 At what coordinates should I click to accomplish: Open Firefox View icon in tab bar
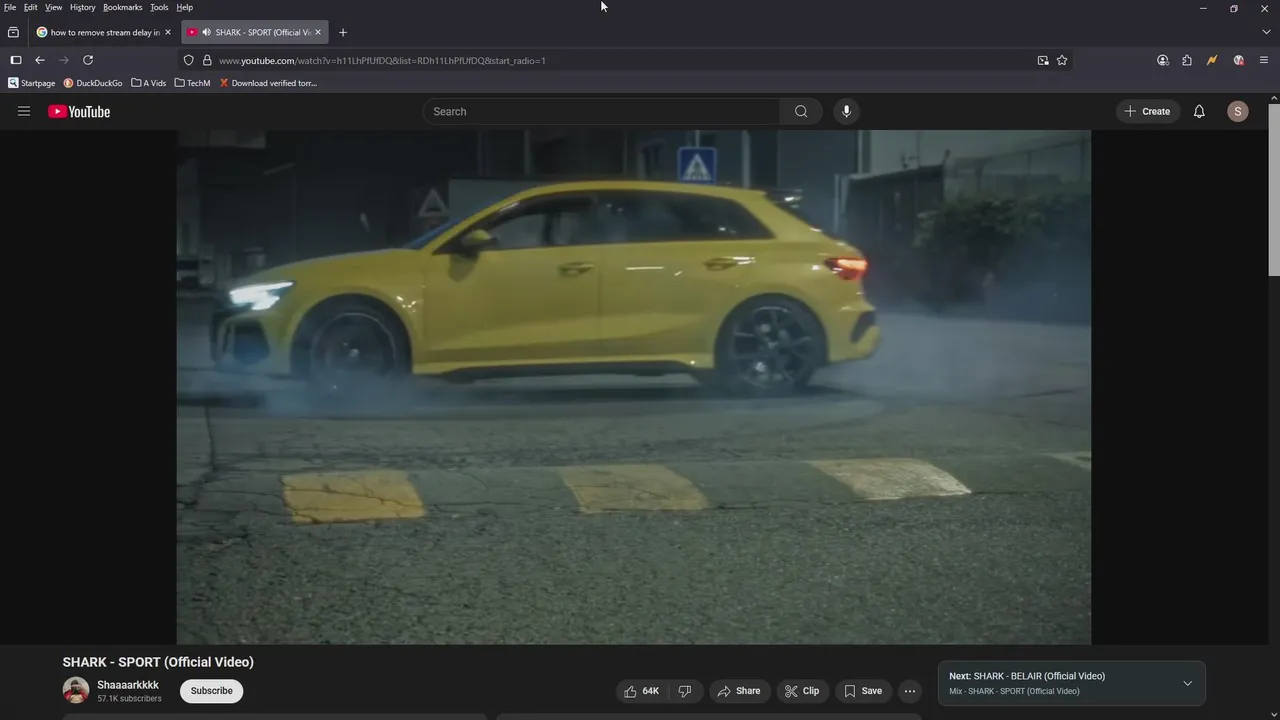click(13, 32)
